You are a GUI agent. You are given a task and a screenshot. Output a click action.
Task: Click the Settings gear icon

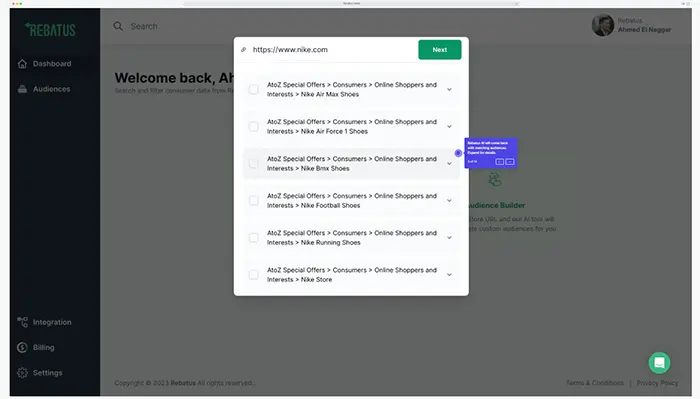point(22,373)
